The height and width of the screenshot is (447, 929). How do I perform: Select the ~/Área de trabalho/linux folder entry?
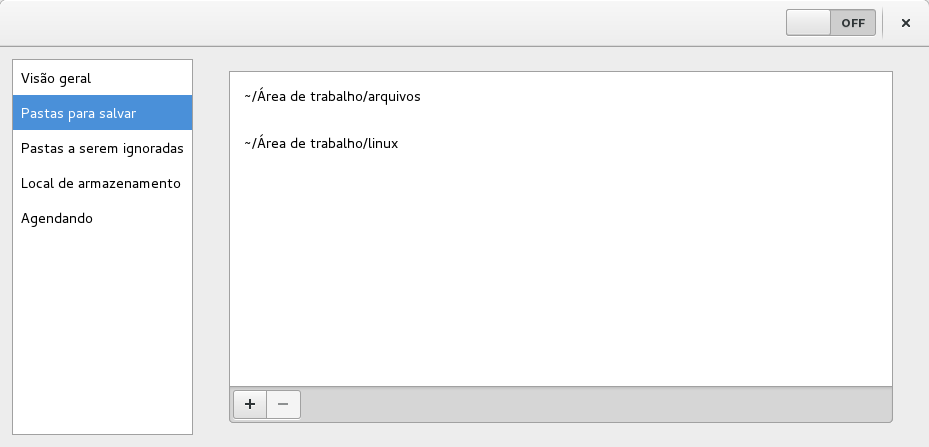[x=321, y=143]
